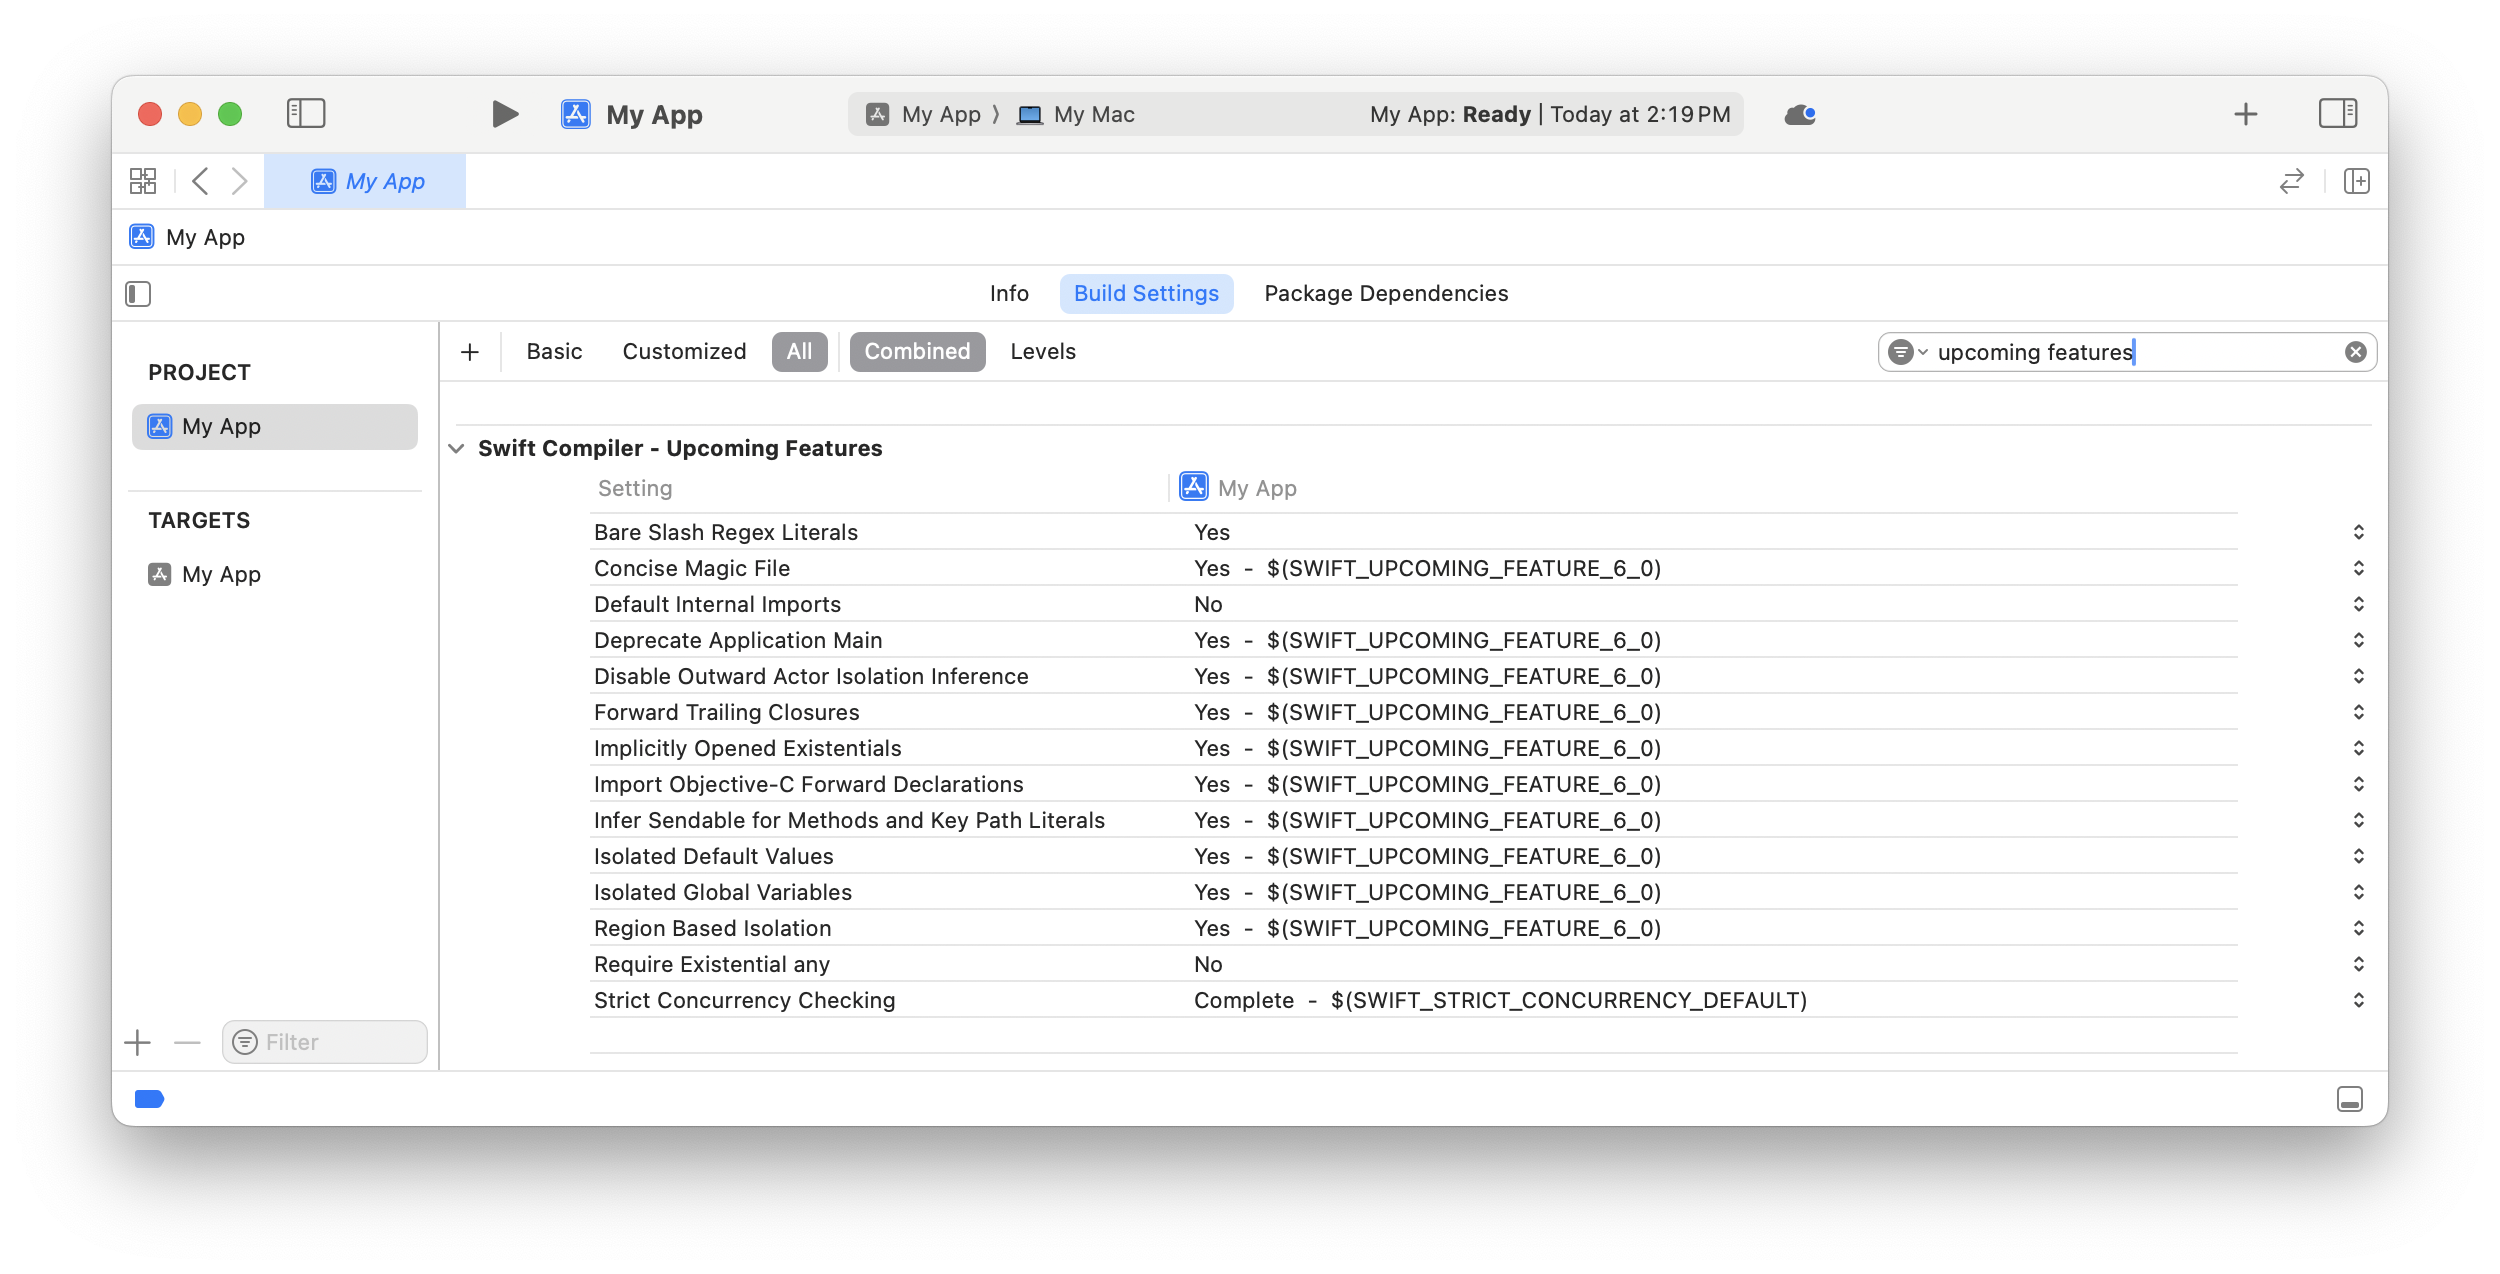This screenshot has width=2500, height=1274.
Task: Open Default Internal Imports value popup
Action: click(x=2358, y=604)
